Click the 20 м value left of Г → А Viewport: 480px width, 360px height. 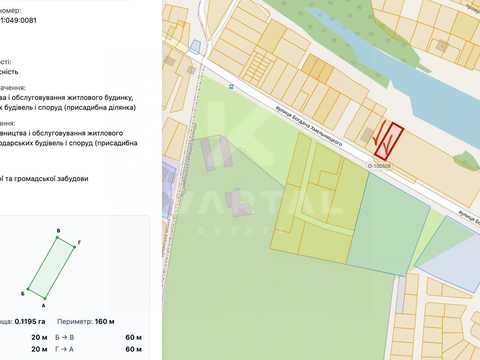[x=39, y=349]
